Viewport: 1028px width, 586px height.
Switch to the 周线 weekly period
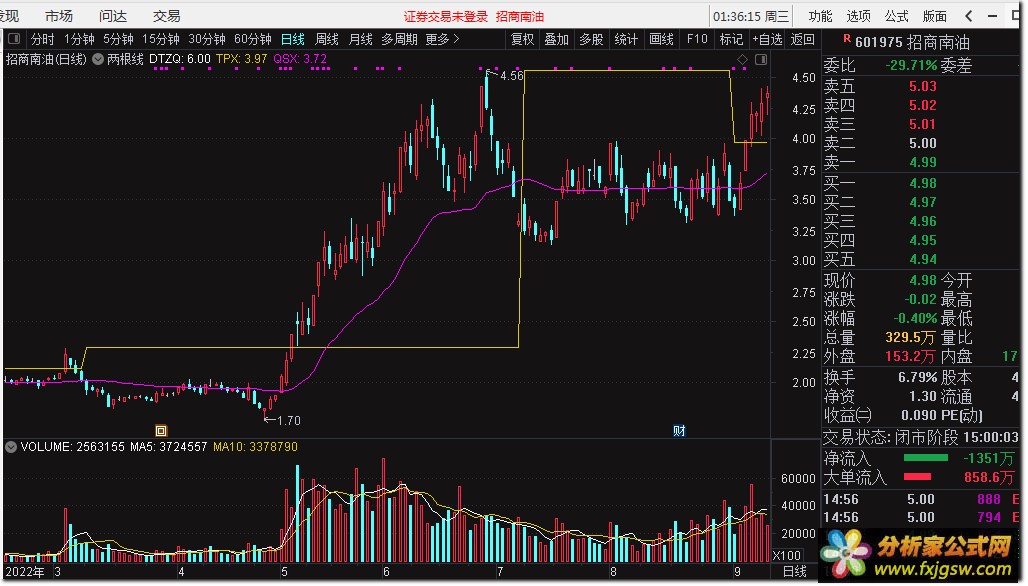326,39
